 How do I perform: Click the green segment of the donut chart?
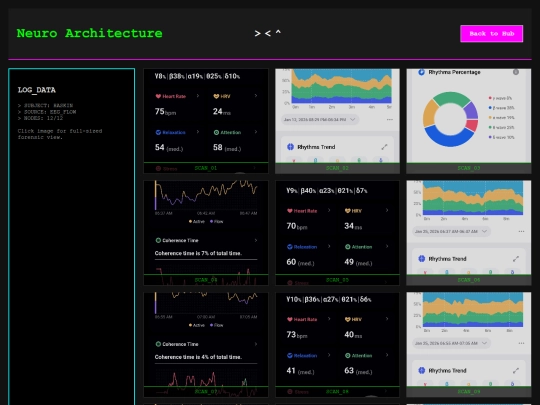[x=451, y=97]
